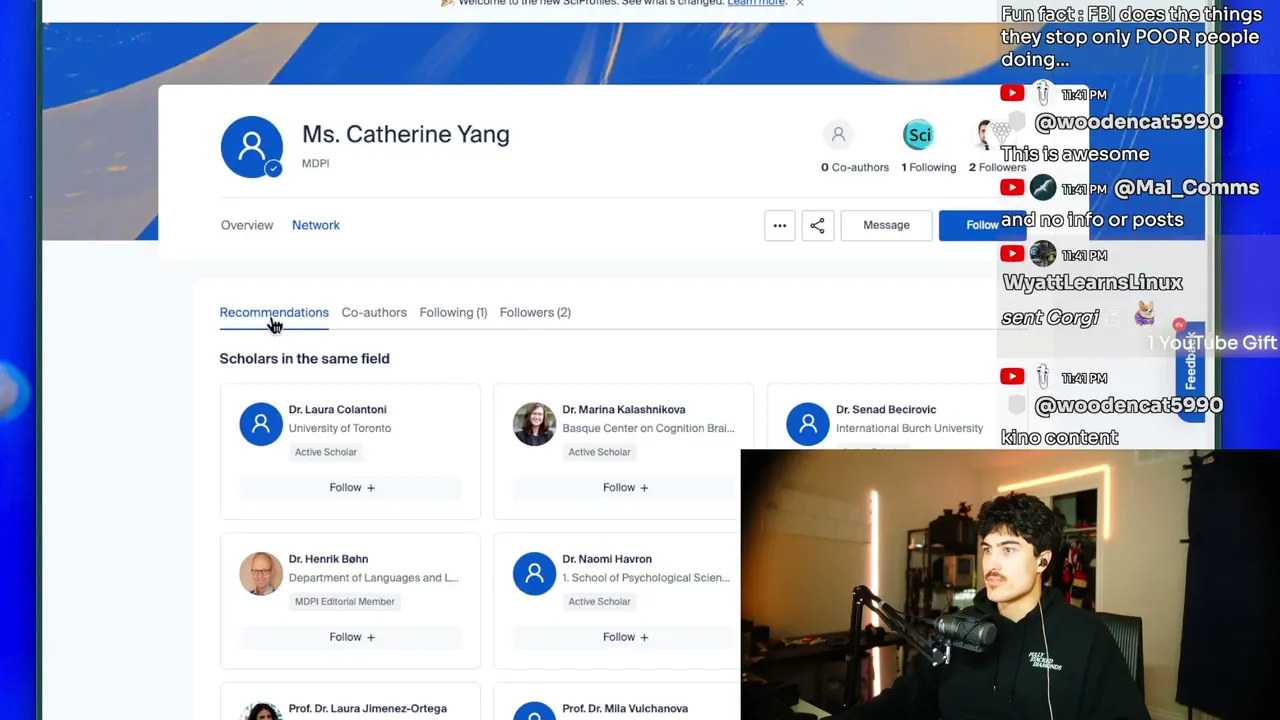Click Marina Kalashnikova's Active Scholar badge

(x=599, y=452)
